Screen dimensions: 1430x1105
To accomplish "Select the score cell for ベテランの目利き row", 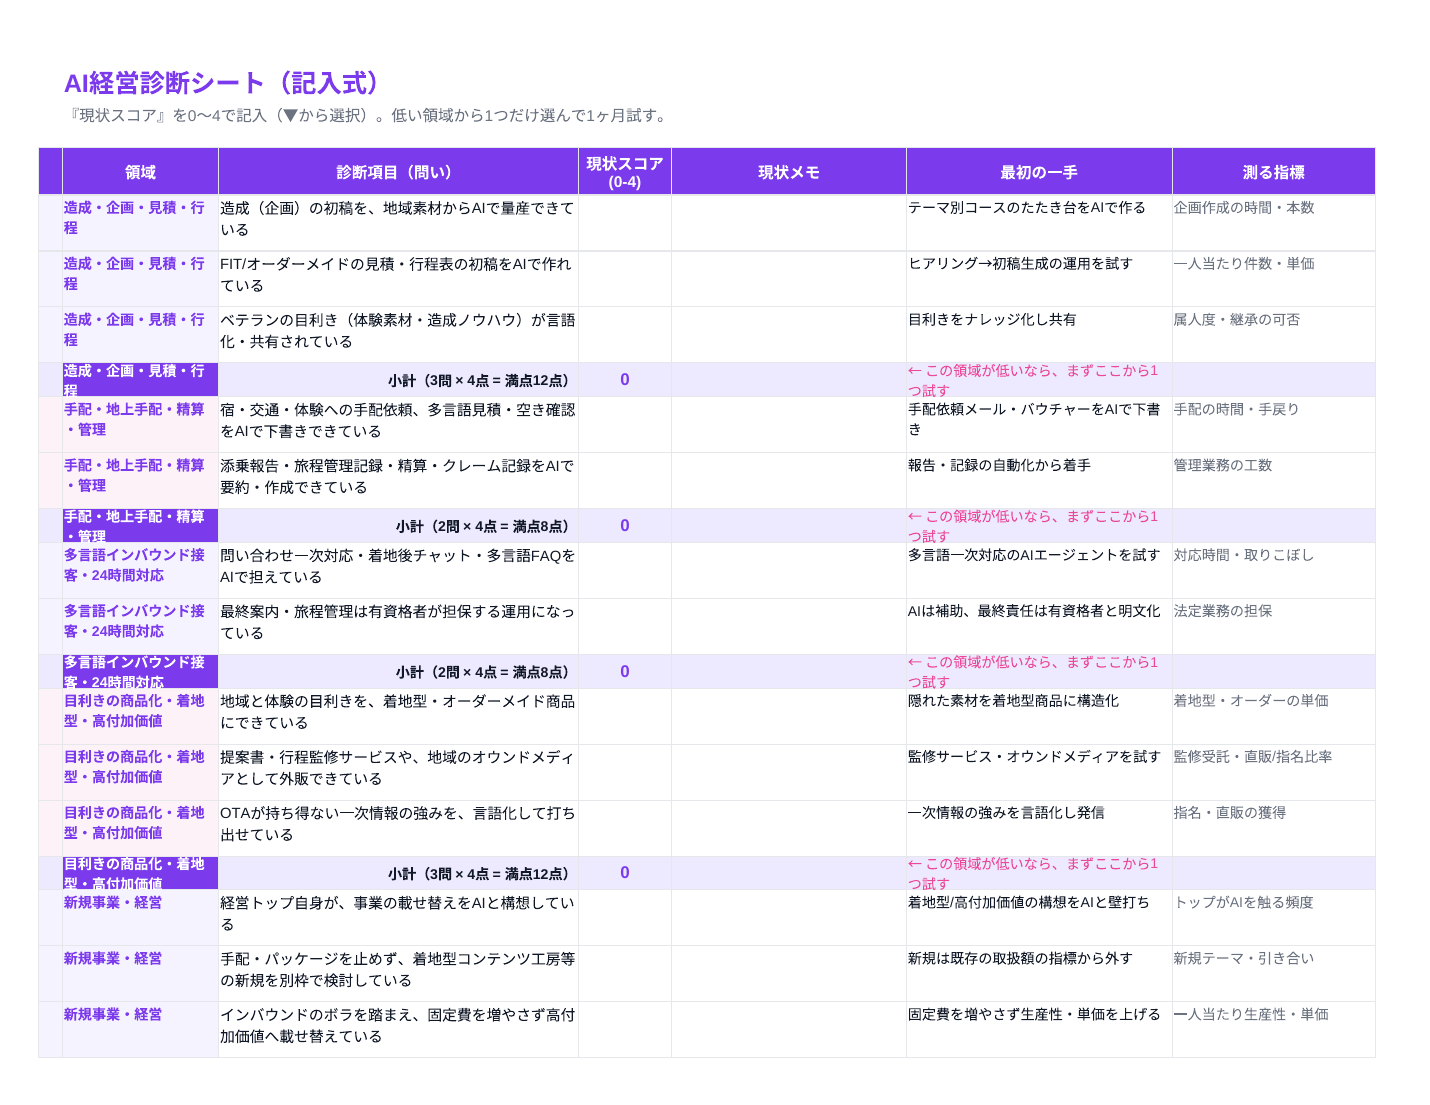I will click(625, 334).
